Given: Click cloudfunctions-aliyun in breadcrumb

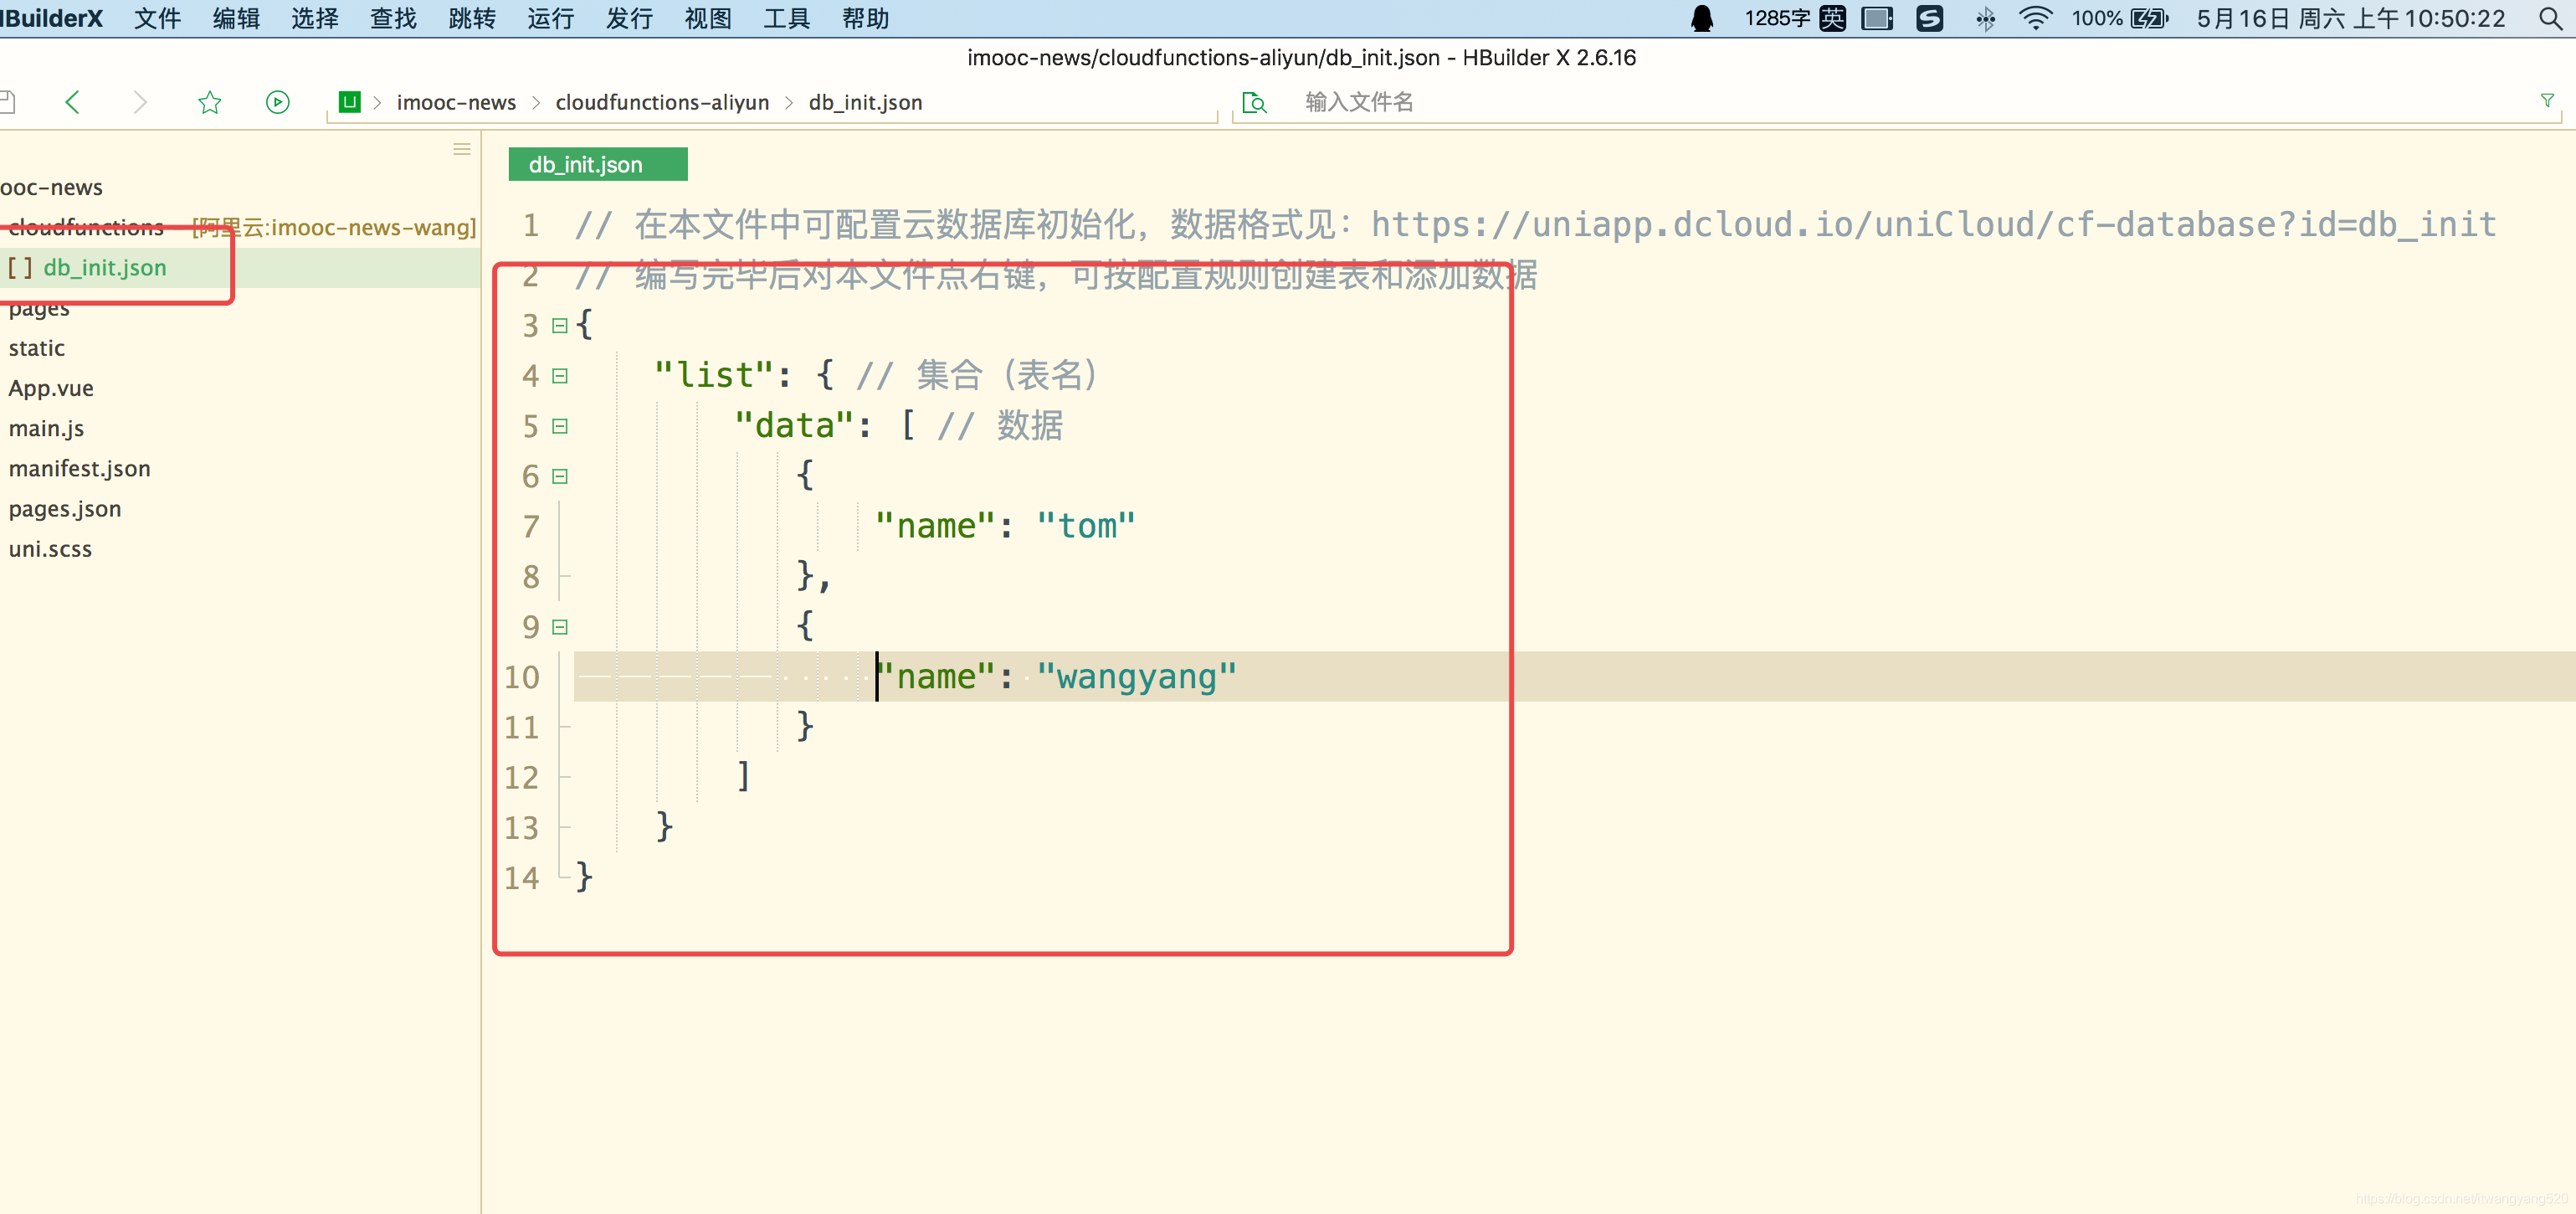Looking at the screenshot, I should click(662, 102).
